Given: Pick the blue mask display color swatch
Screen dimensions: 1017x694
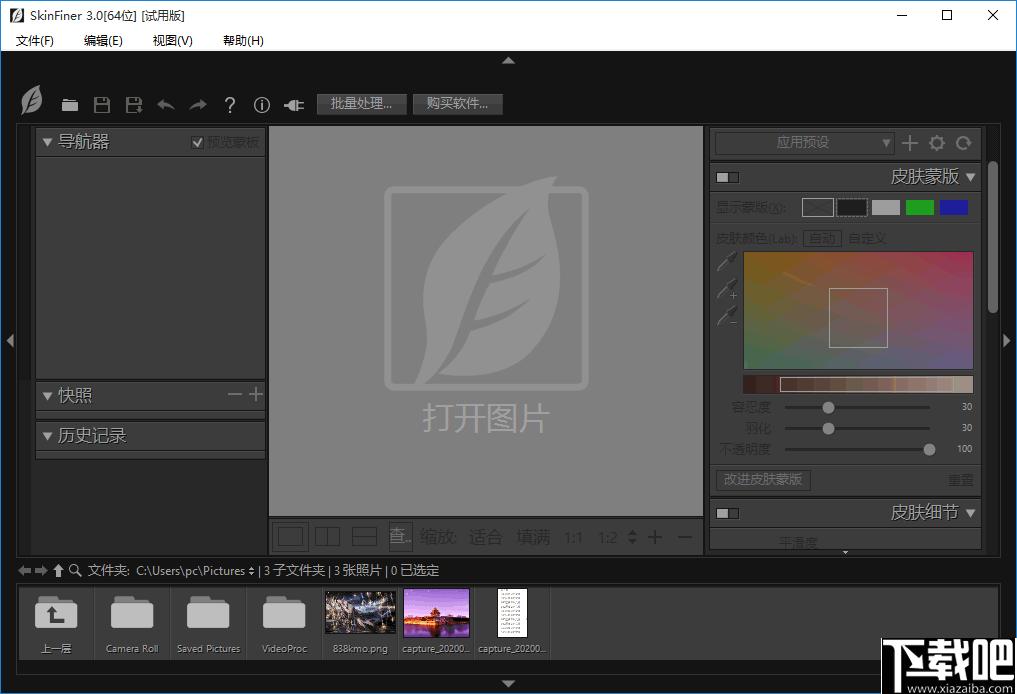Looking at the screenshot, I should [953, 208].
